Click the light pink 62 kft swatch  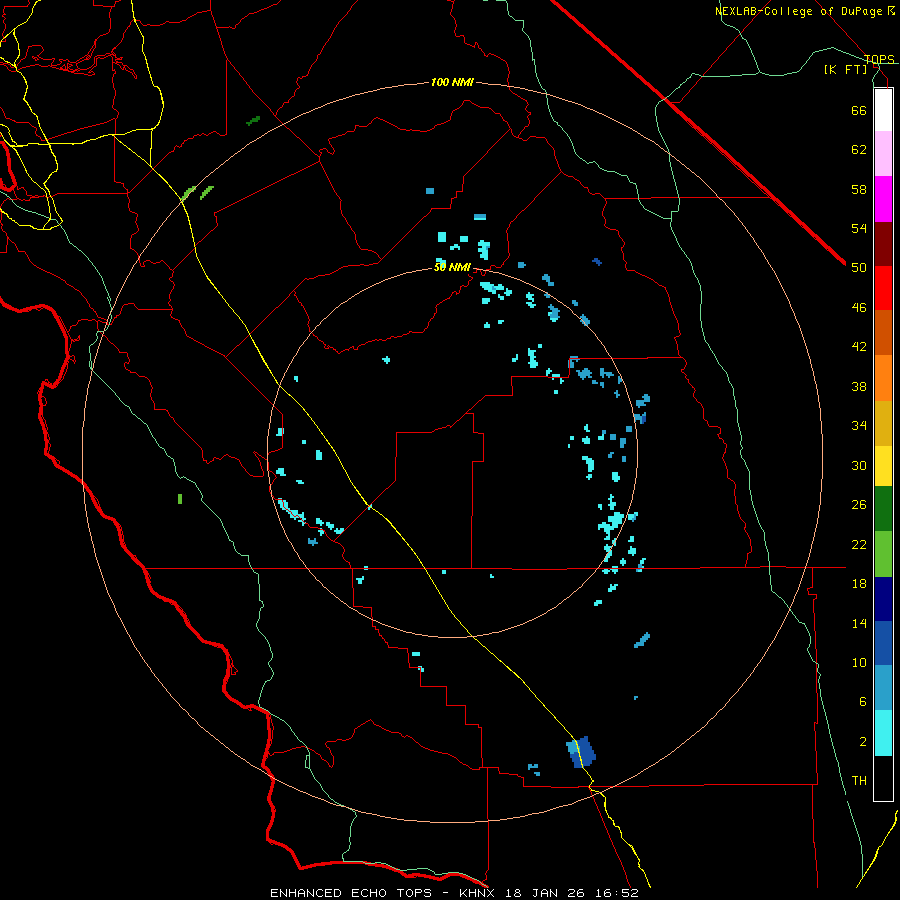pos(883,154)
